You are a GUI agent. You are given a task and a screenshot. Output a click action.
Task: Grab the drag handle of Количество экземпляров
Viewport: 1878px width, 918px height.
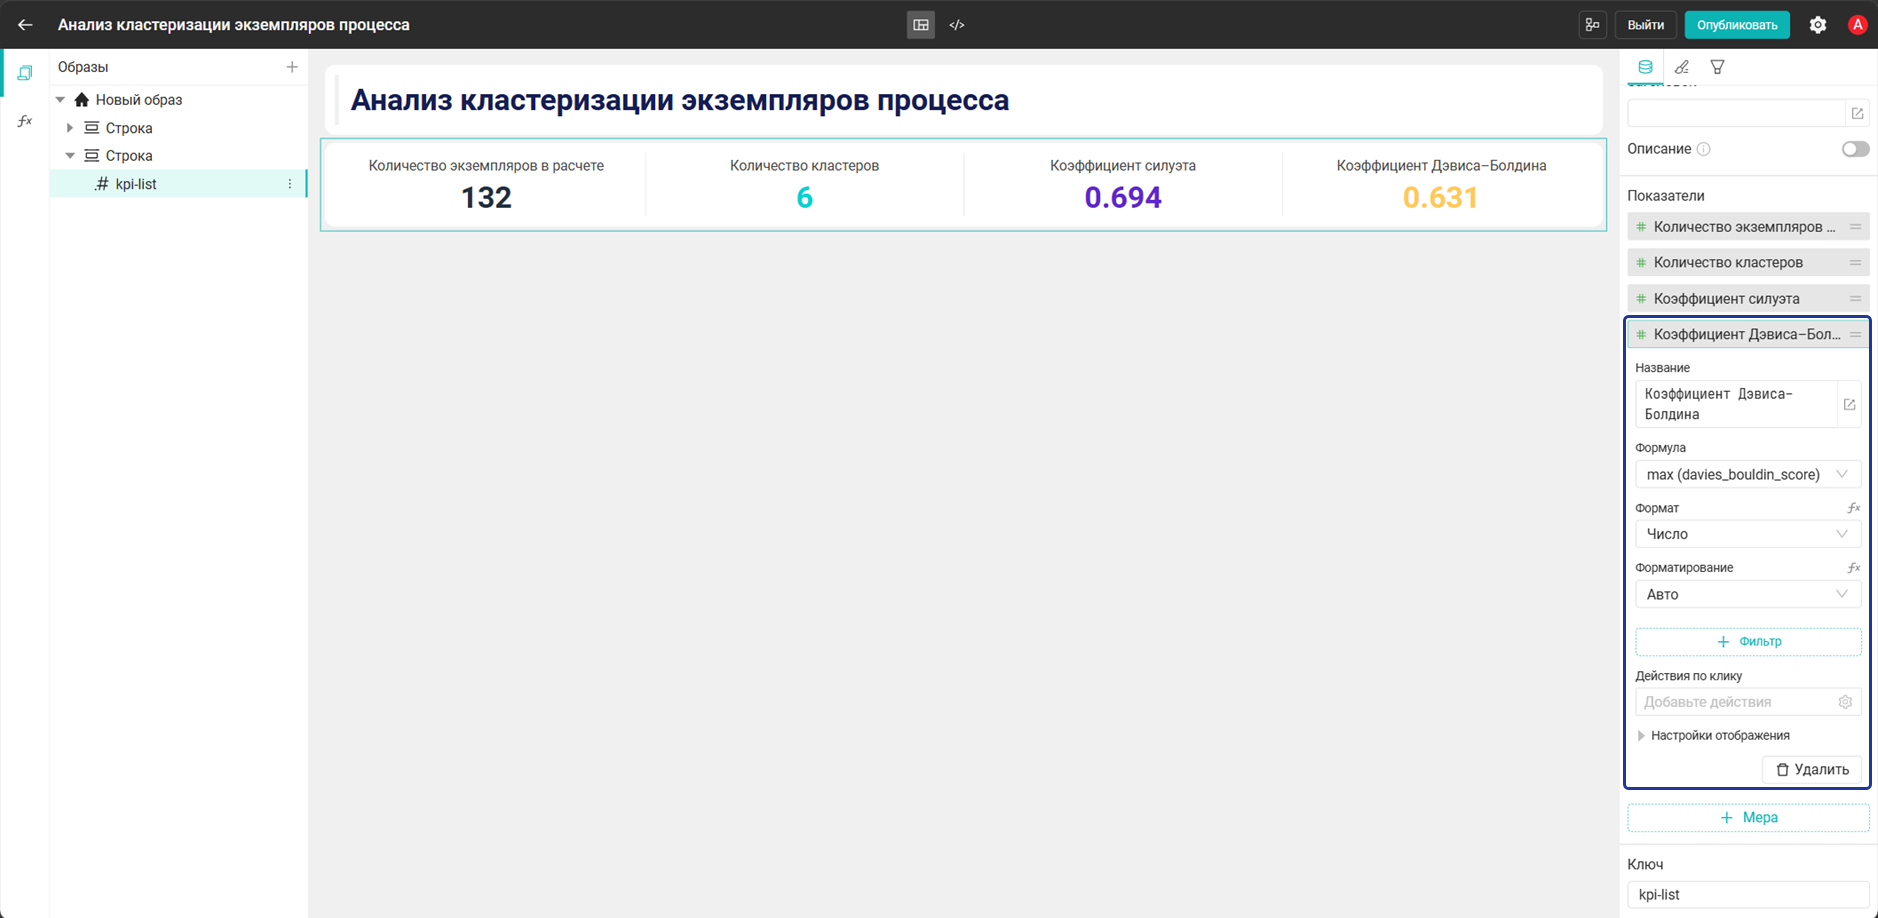click(1855, 227)
